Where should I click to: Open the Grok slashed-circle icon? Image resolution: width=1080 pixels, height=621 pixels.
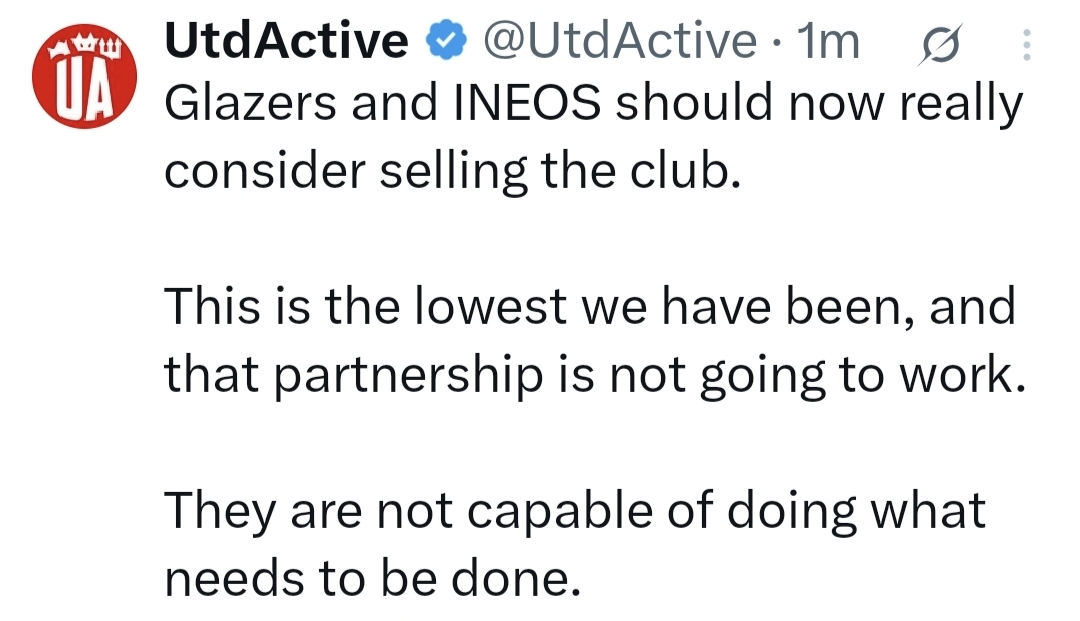[x=940, y=45]
